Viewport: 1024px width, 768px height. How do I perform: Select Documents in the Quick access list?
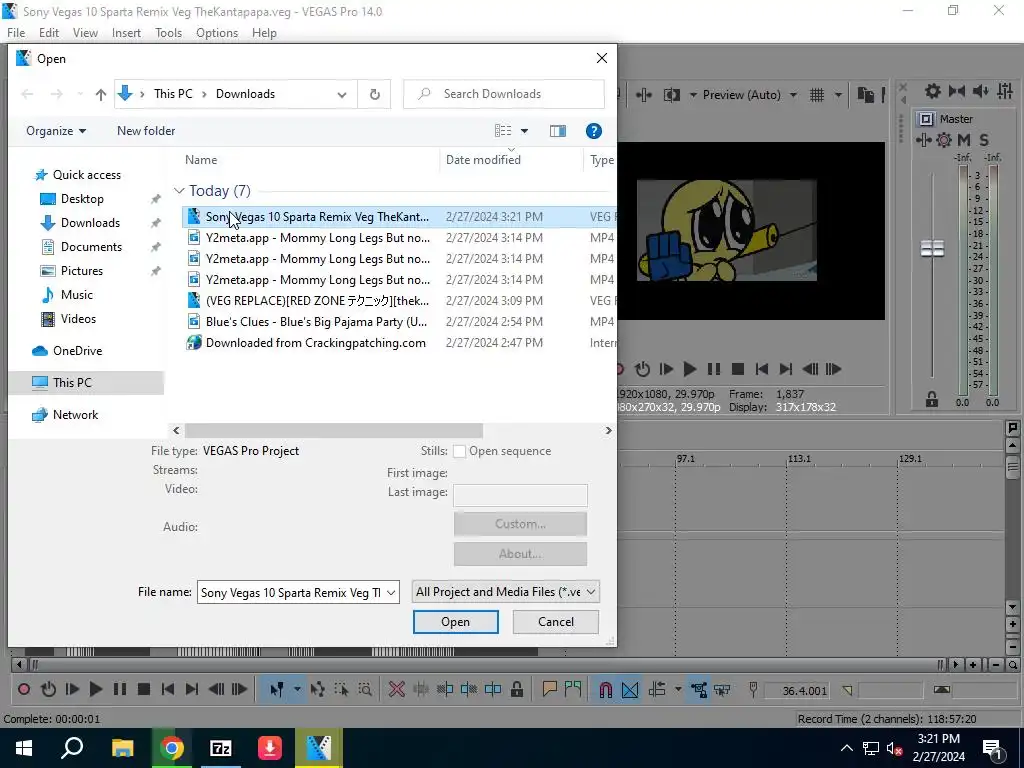click(x=91, y=247)
